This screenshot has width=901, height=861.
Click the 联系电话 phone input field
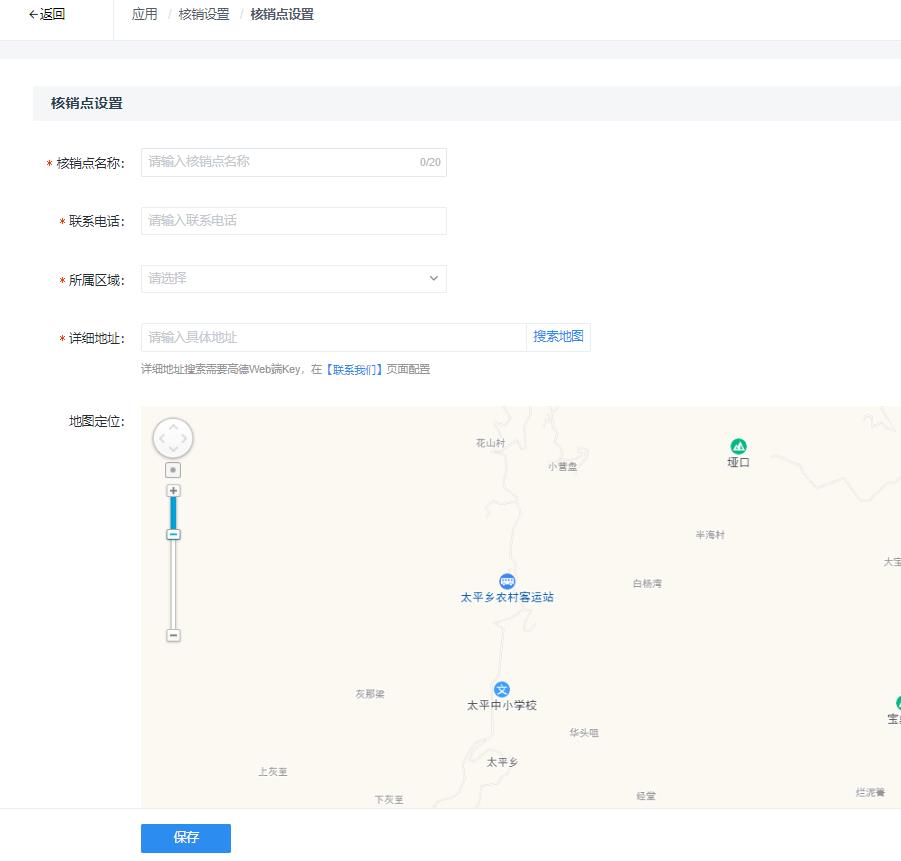[292, 220]
